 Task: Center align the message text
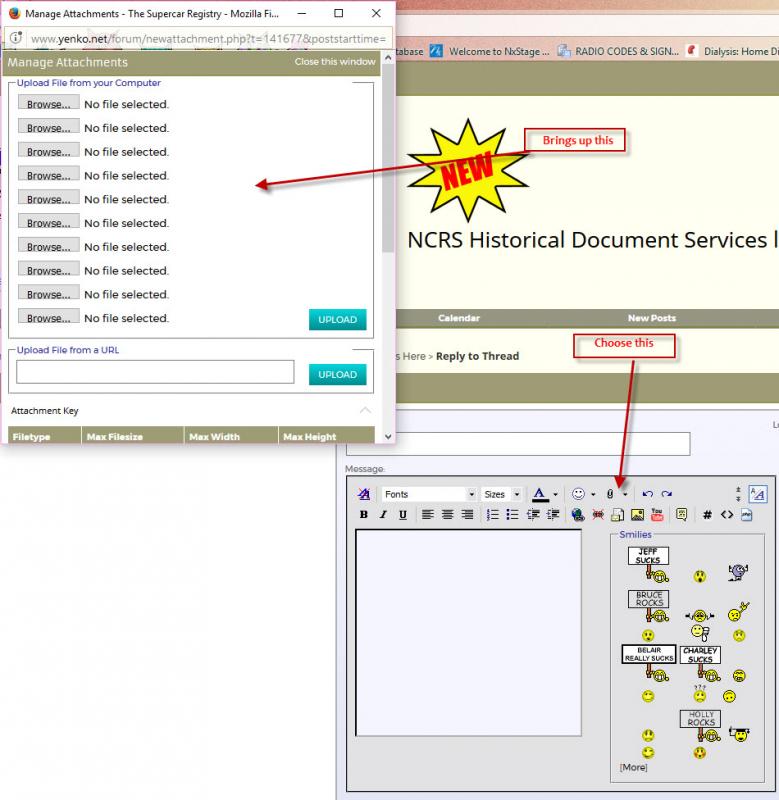(x=447, y=515)
